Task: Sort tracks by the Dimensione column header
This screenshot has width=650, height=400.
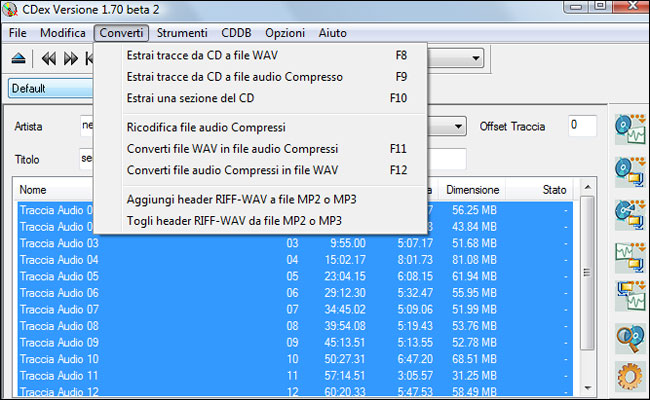Action: pos(472,190)
